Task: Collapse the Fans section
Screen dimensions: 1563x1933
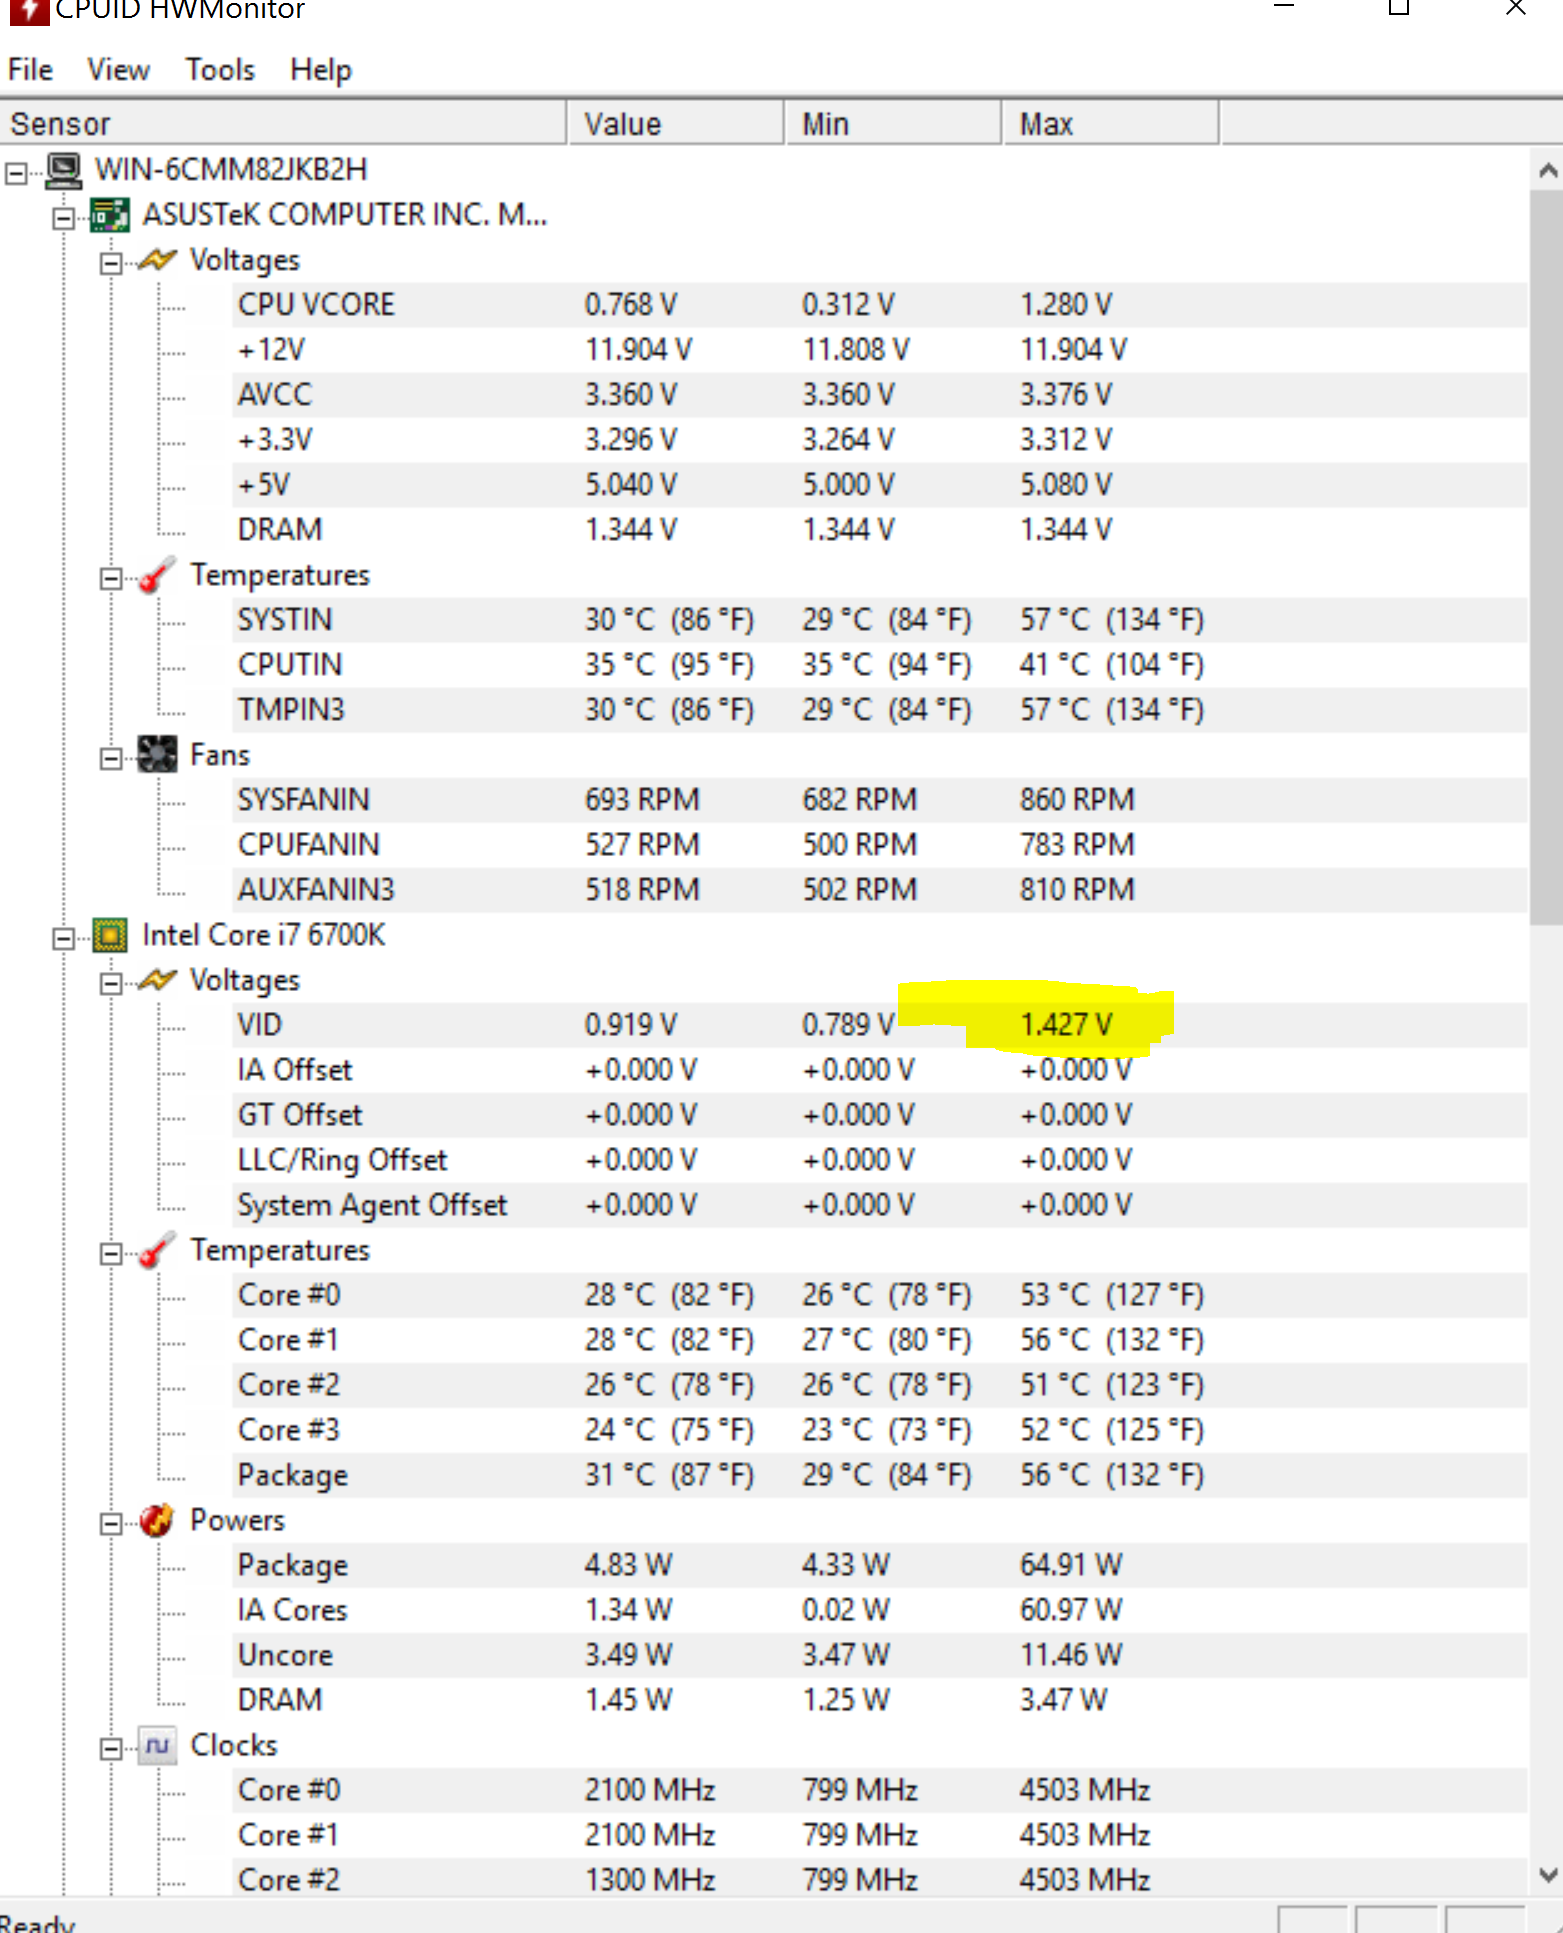Action: [x=111, y=758]
